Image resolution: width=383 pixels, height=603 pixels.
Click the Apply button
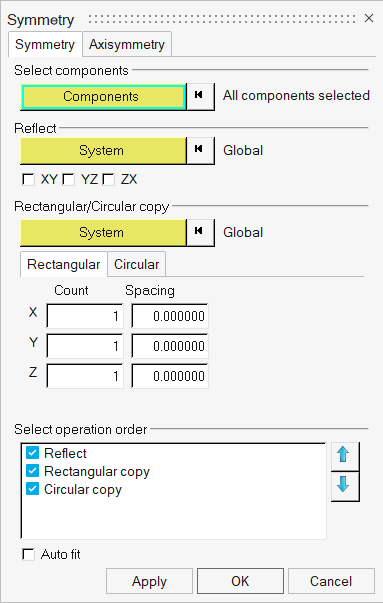(149, 581)
